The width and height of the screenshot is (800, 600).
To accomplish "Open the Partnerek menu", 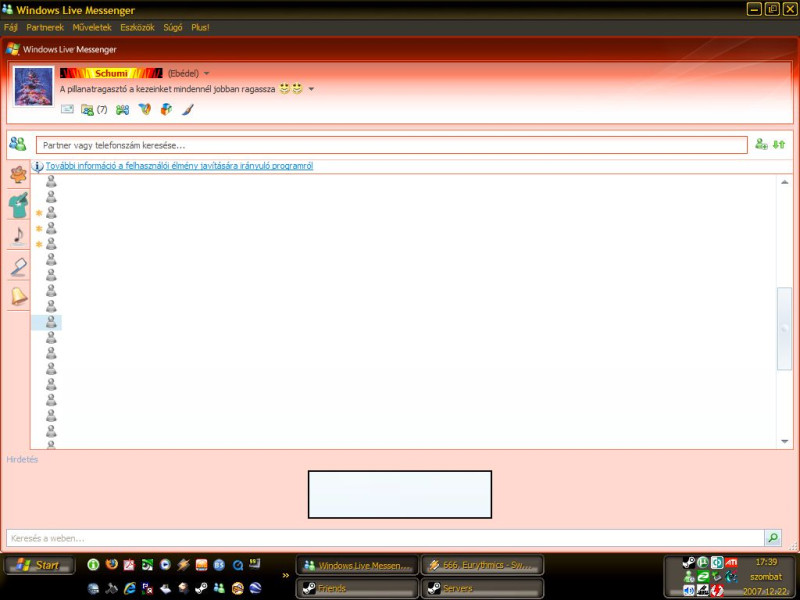I will click(45, 28).
